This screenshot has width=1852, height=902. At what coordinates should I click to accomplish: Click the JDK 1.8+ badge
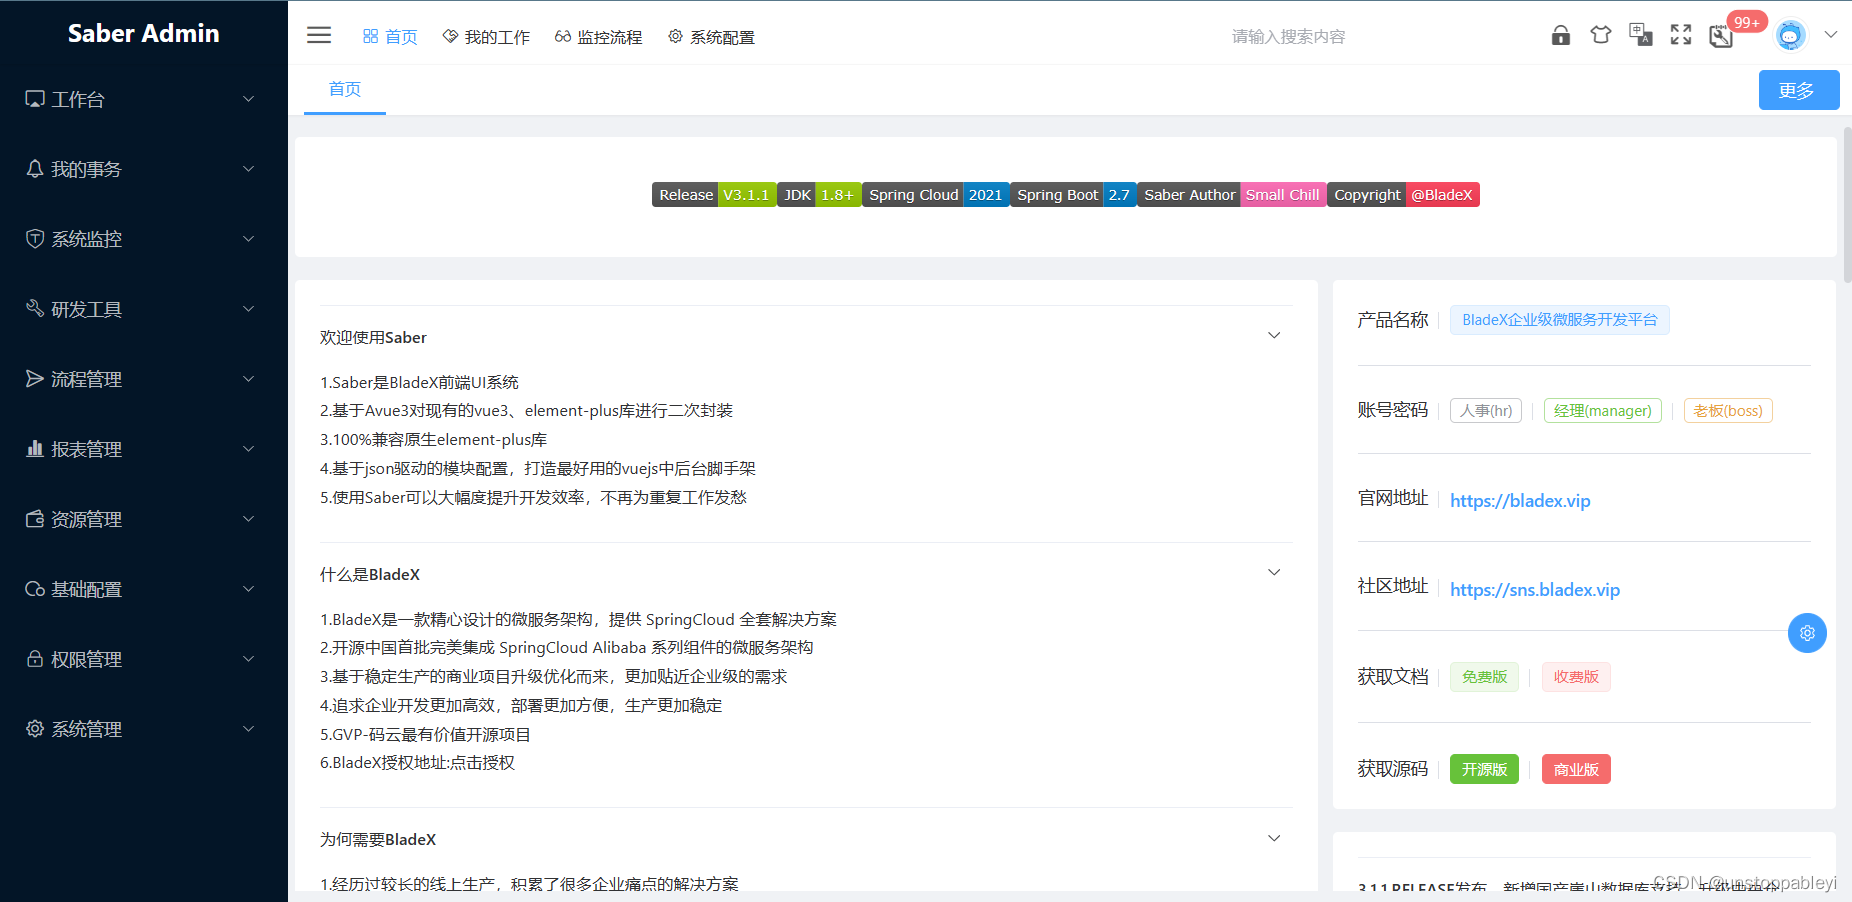[x=819, y=195]
